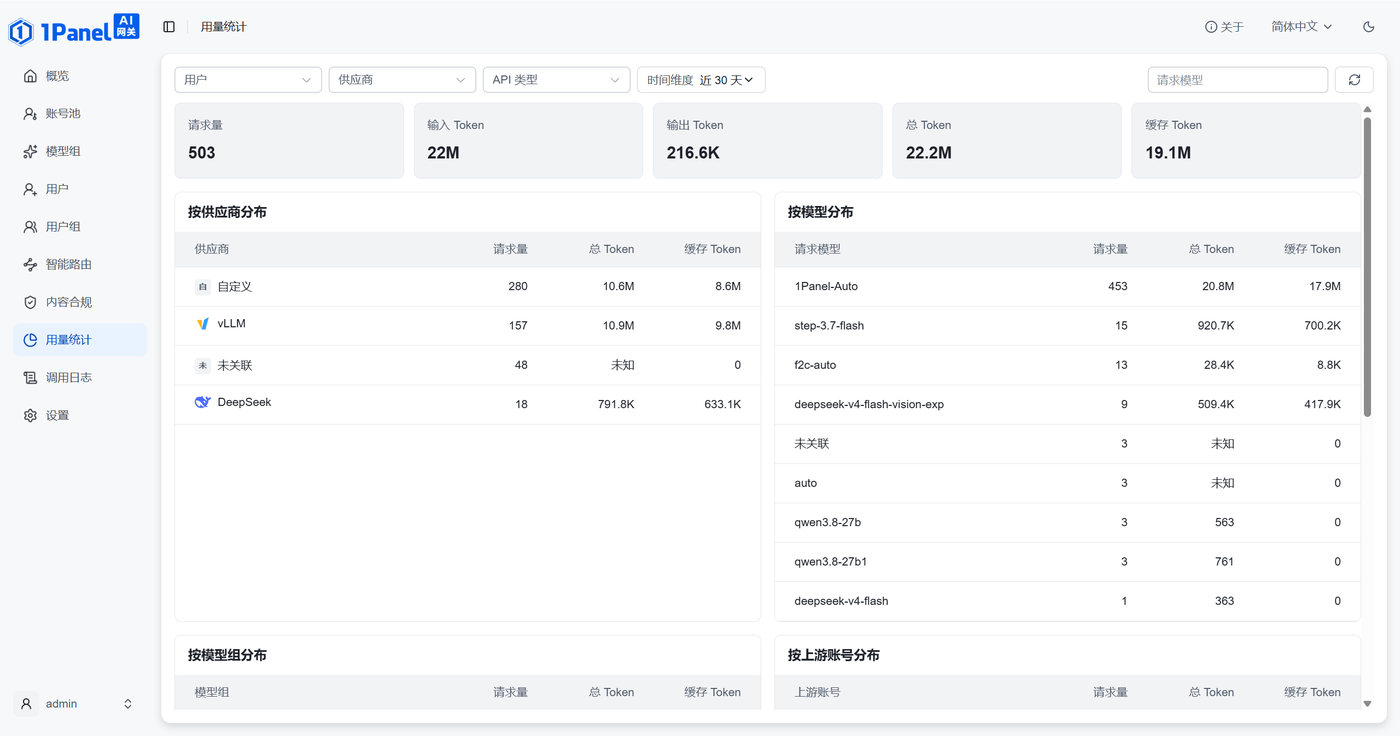This screenshot has width=1400, height=736.
Task: Click the 账号池 account icon in sidebar
Action: click(30, 114)
